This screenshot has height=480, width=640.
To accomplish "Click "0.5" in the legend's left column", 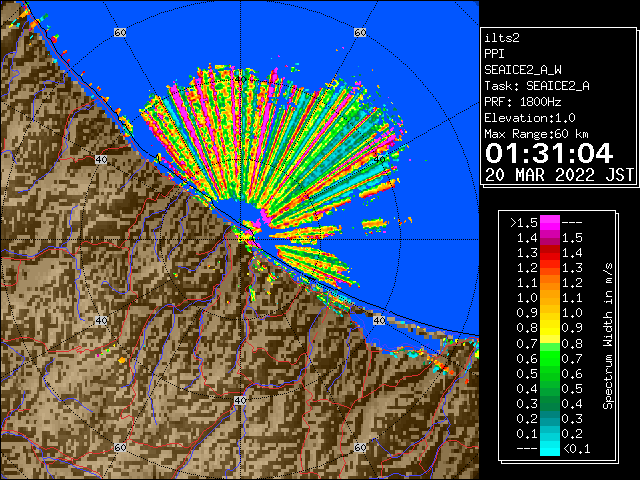I will [527, 373].
